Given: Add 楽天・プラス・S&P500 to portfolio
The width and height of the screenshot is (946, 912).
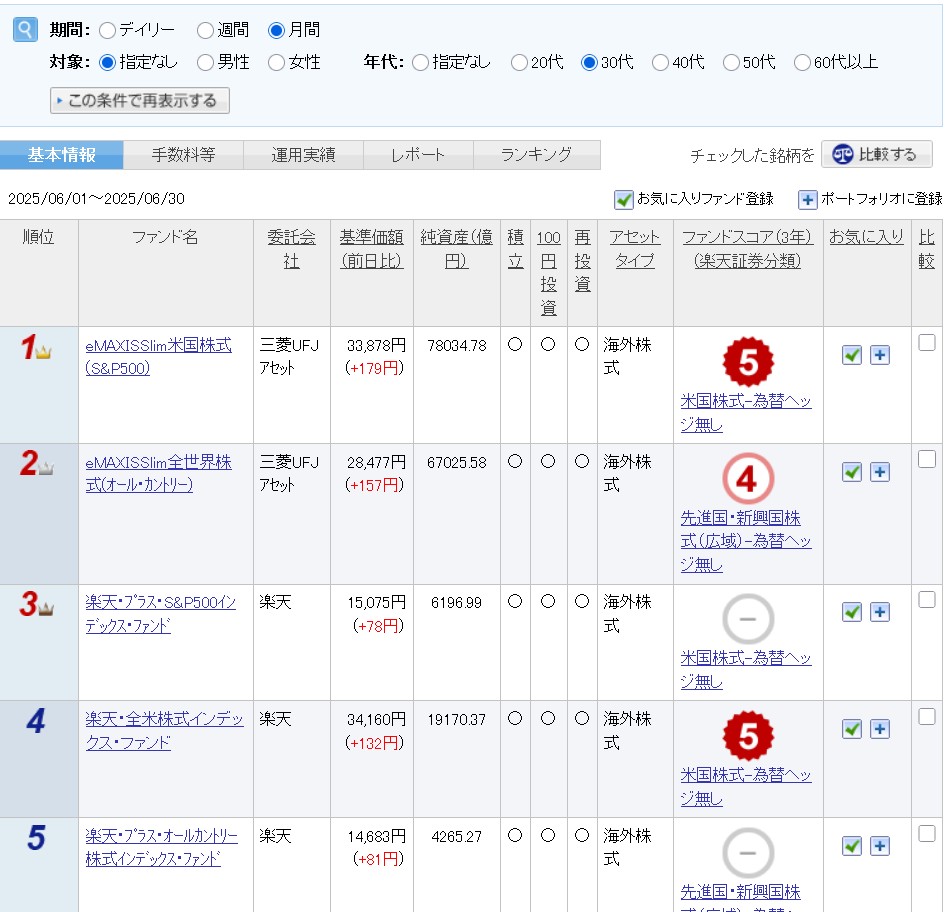Looking at the screenshot, I should (x=880, y=612).
